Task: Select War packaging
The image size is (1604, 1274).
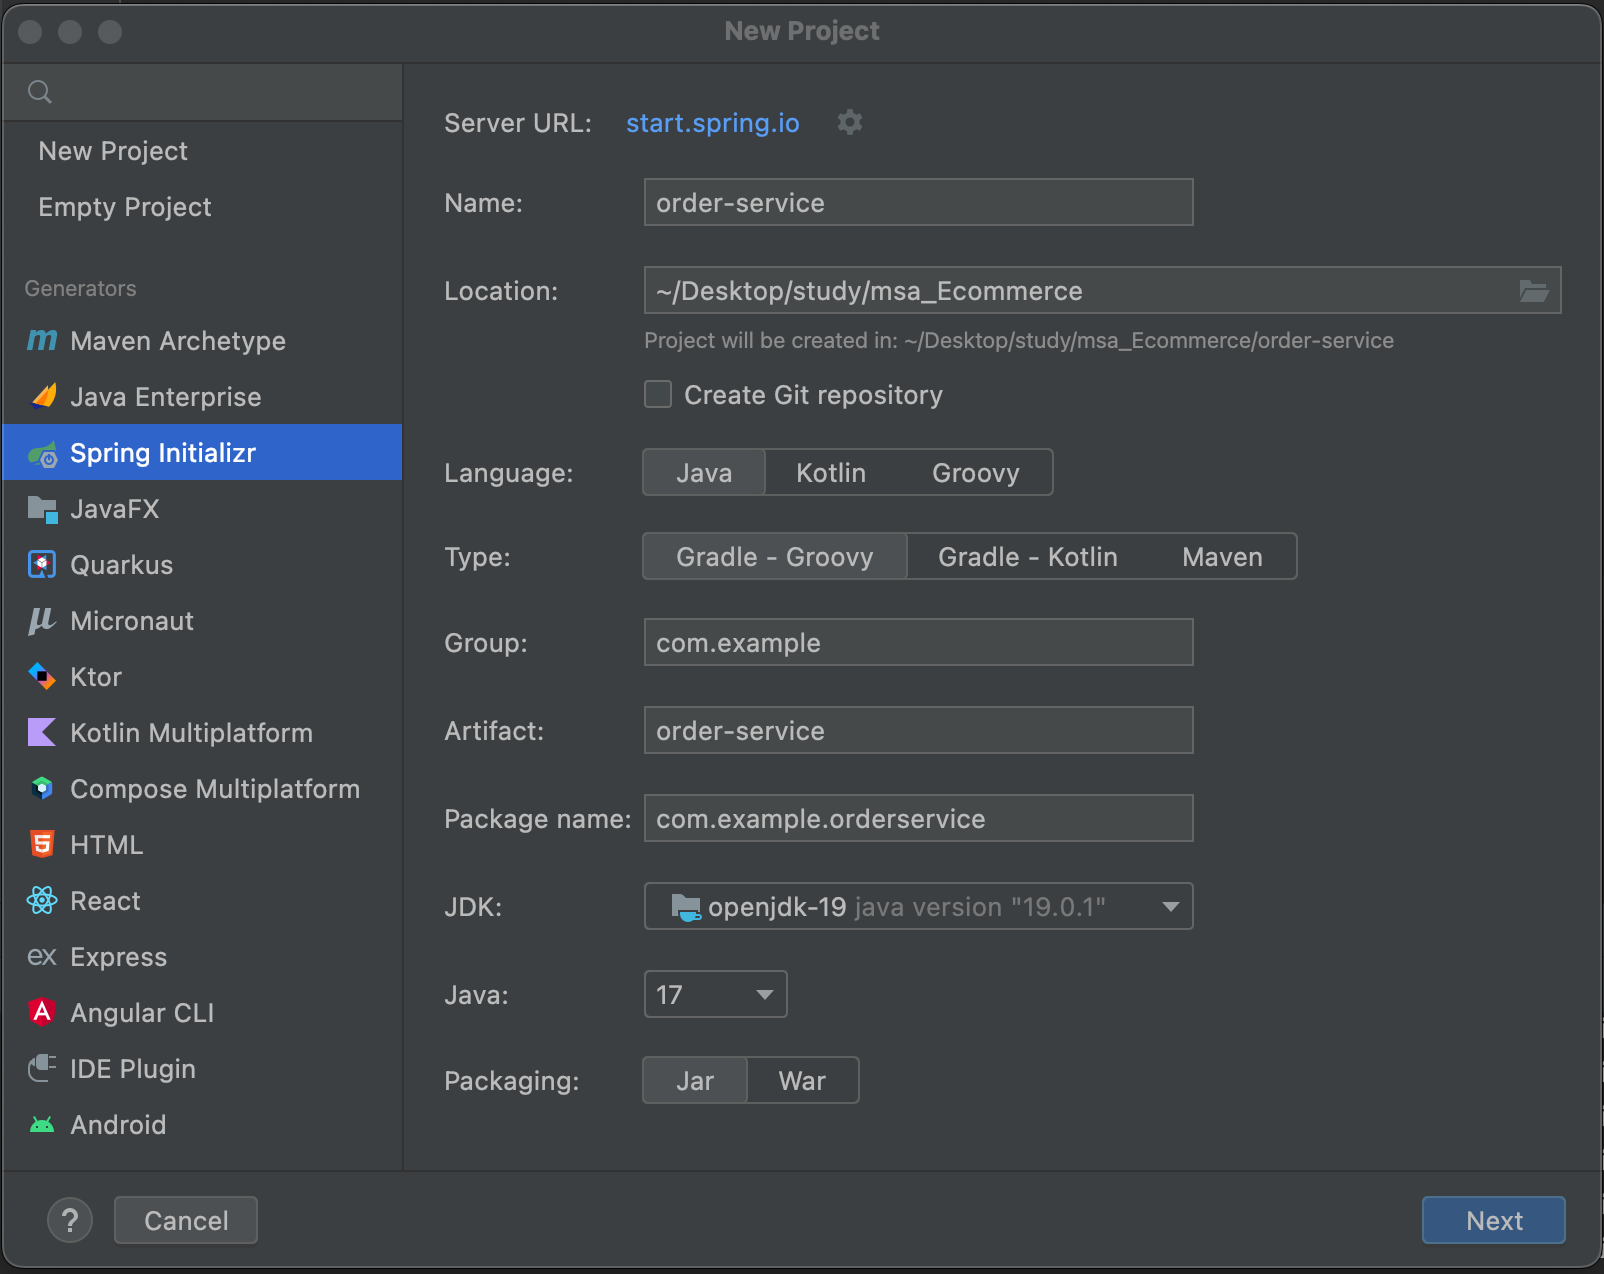Action: [x=802, y=1081]
